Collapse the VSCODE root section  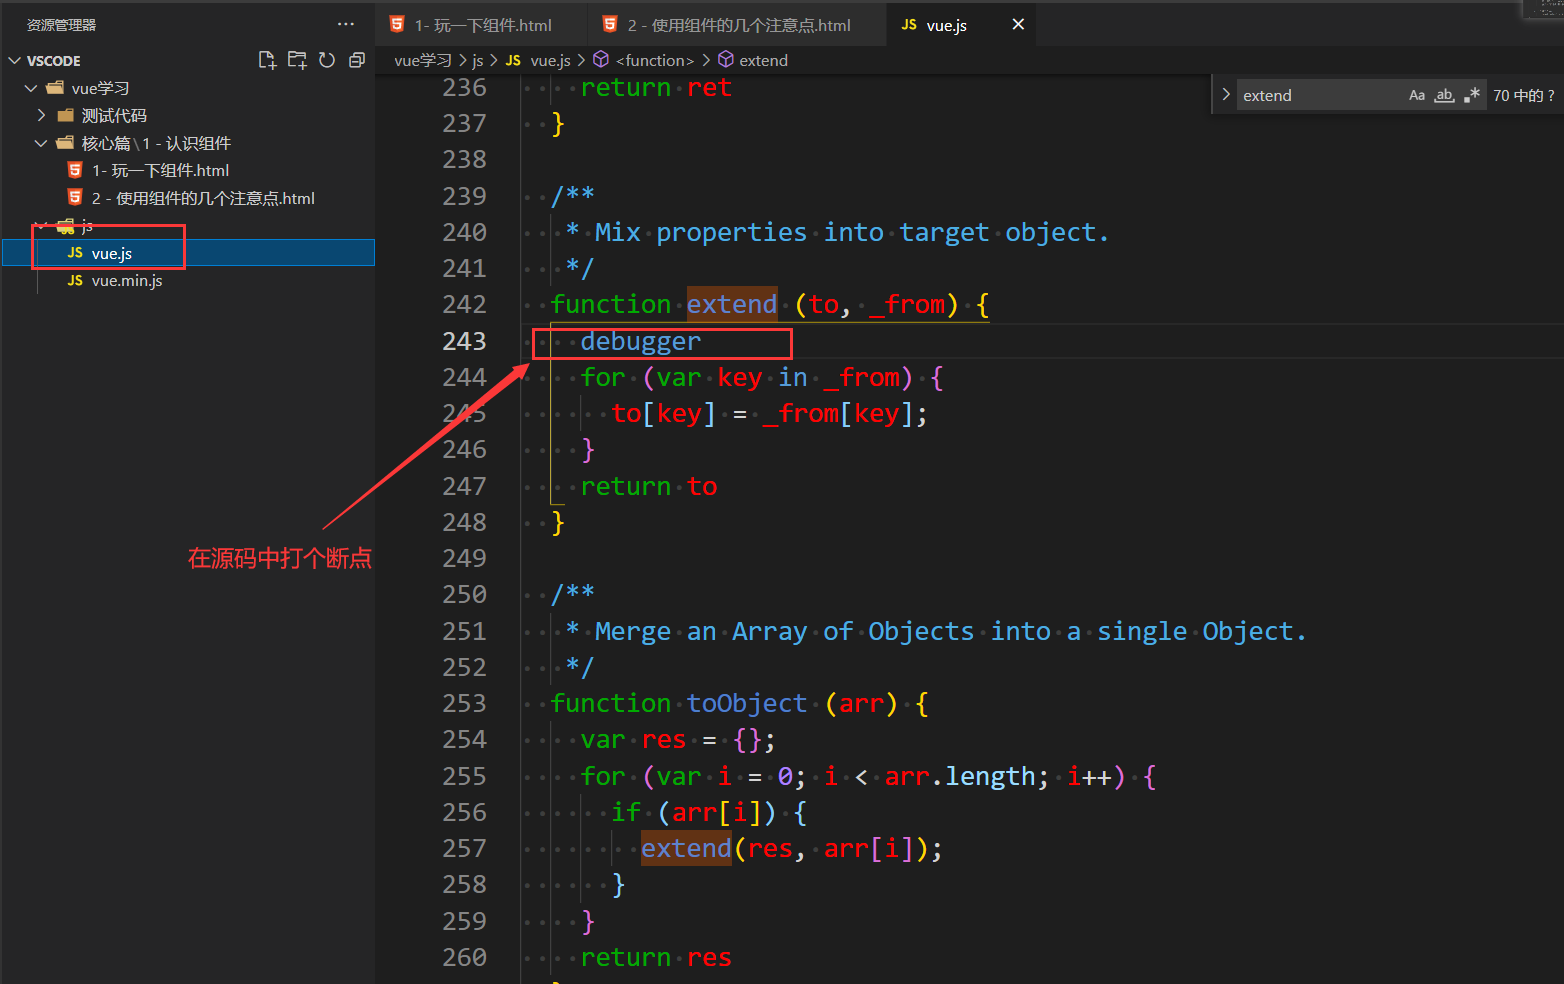(15, 61)
